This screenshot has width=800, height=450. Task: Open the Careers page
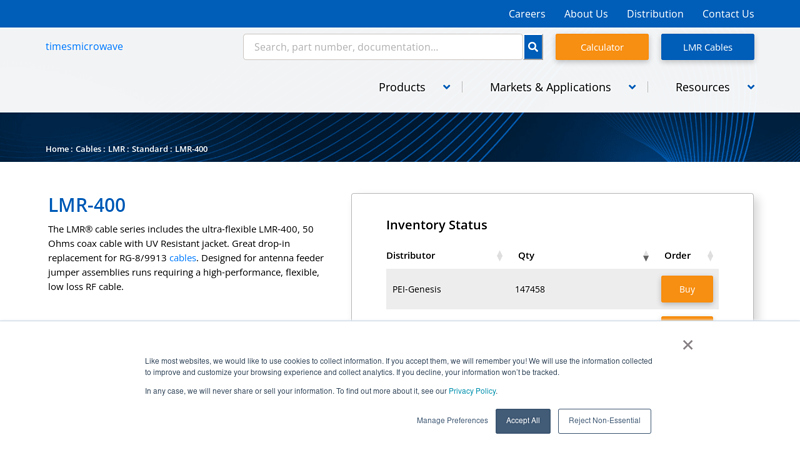(526, 14)
